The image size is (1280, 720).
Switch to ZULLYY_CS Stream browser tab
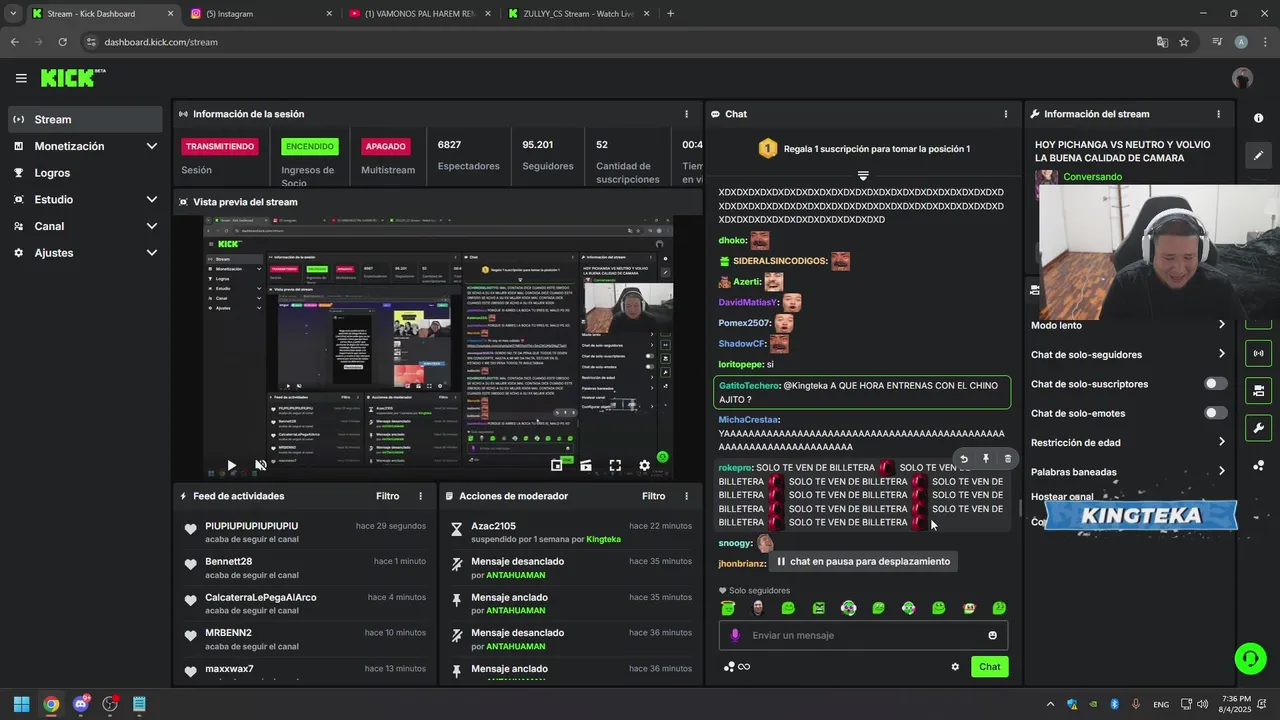pos(578,14)
